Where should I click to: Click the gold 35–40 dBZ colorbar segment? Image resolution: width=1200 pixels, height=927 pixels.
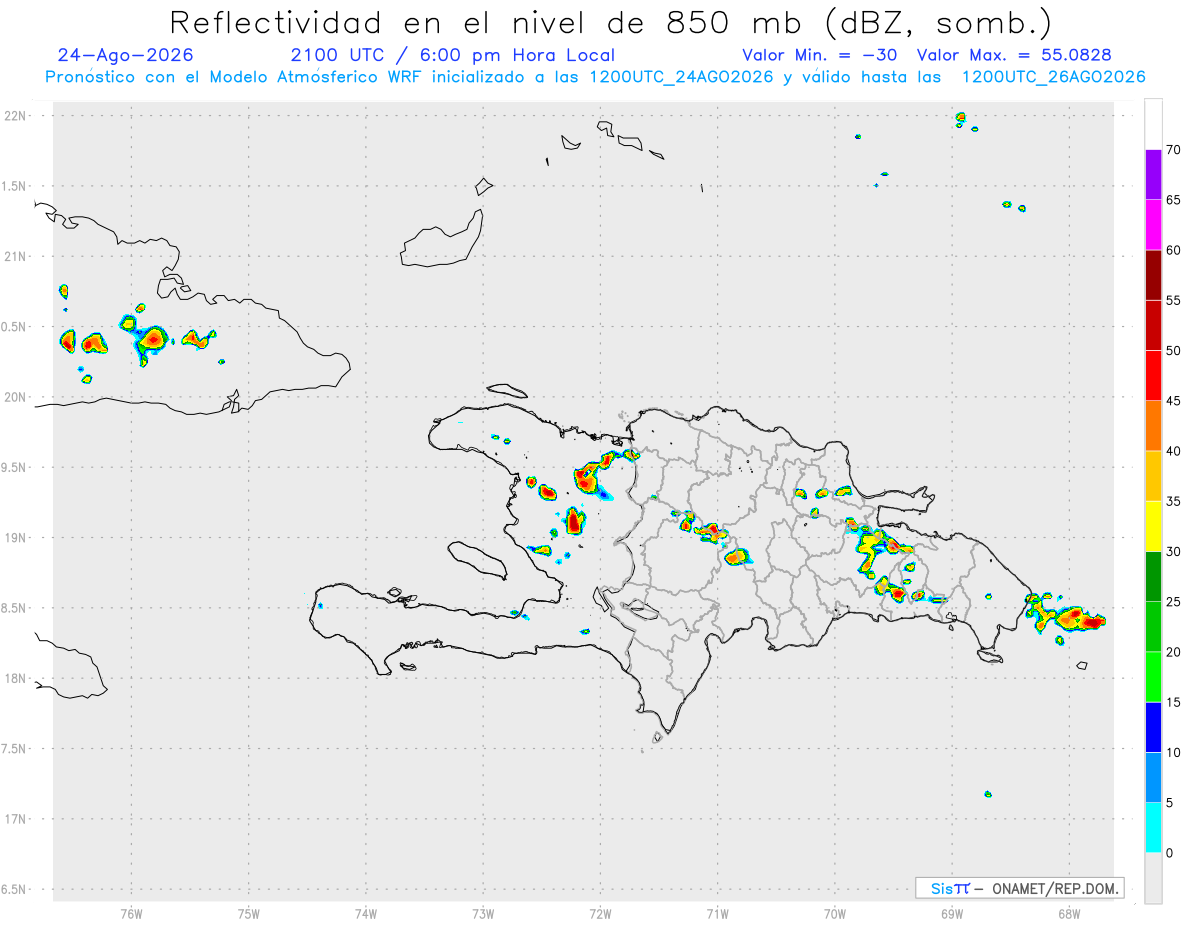[x=1153, y=476]
